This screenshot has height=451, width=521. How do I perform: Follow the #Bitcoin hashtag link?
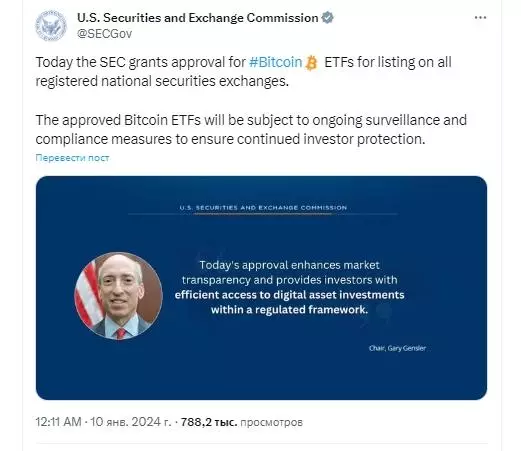point(275,62)
